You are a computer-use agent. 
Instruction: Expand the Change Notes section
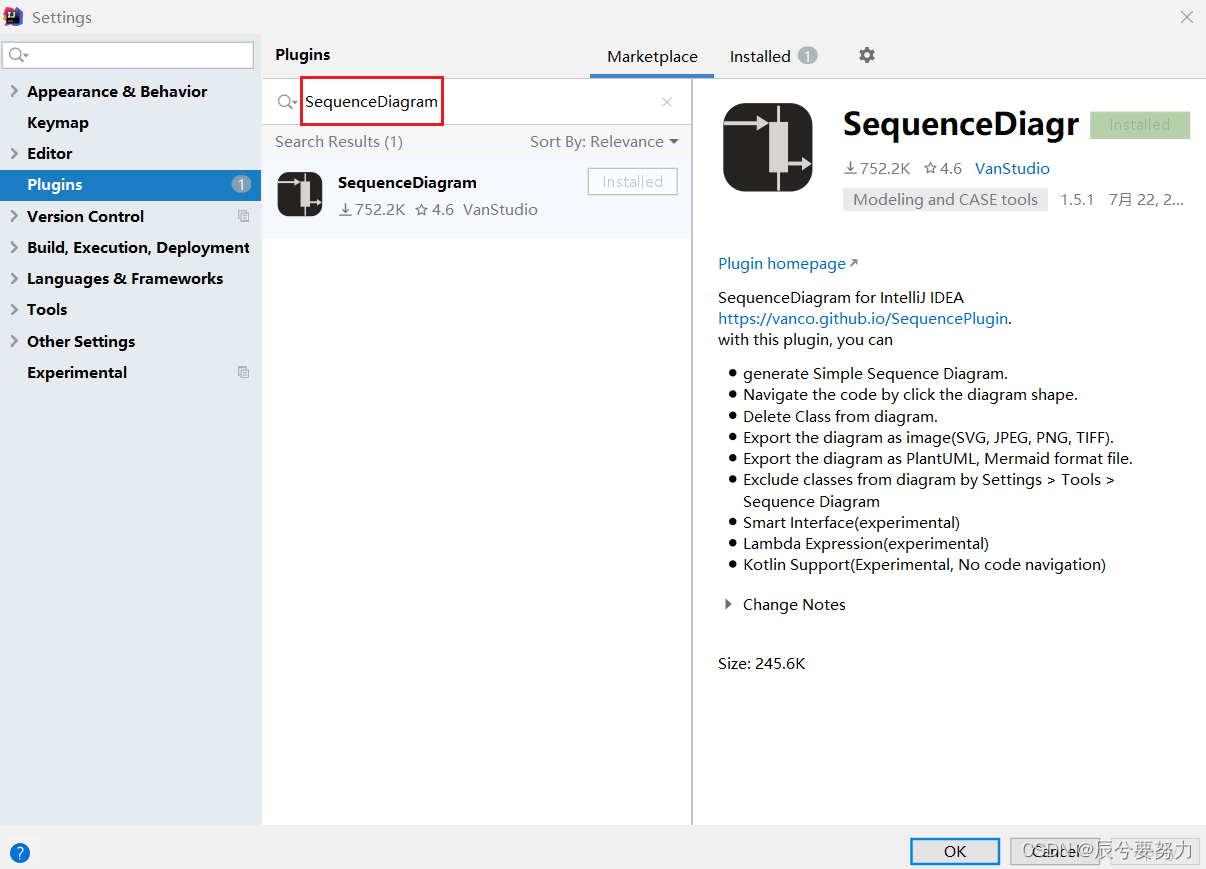[x=728, y=605]
